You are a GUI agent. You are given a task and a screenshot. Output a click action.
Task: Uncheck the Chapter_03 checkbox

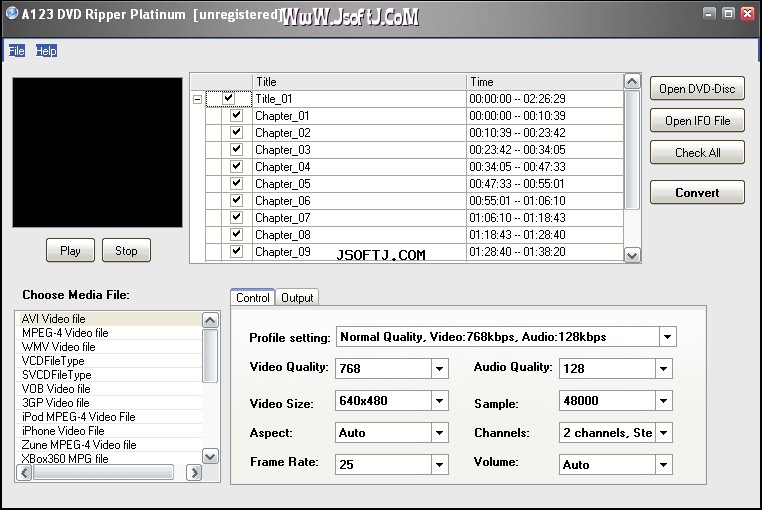tap(236, 149)
